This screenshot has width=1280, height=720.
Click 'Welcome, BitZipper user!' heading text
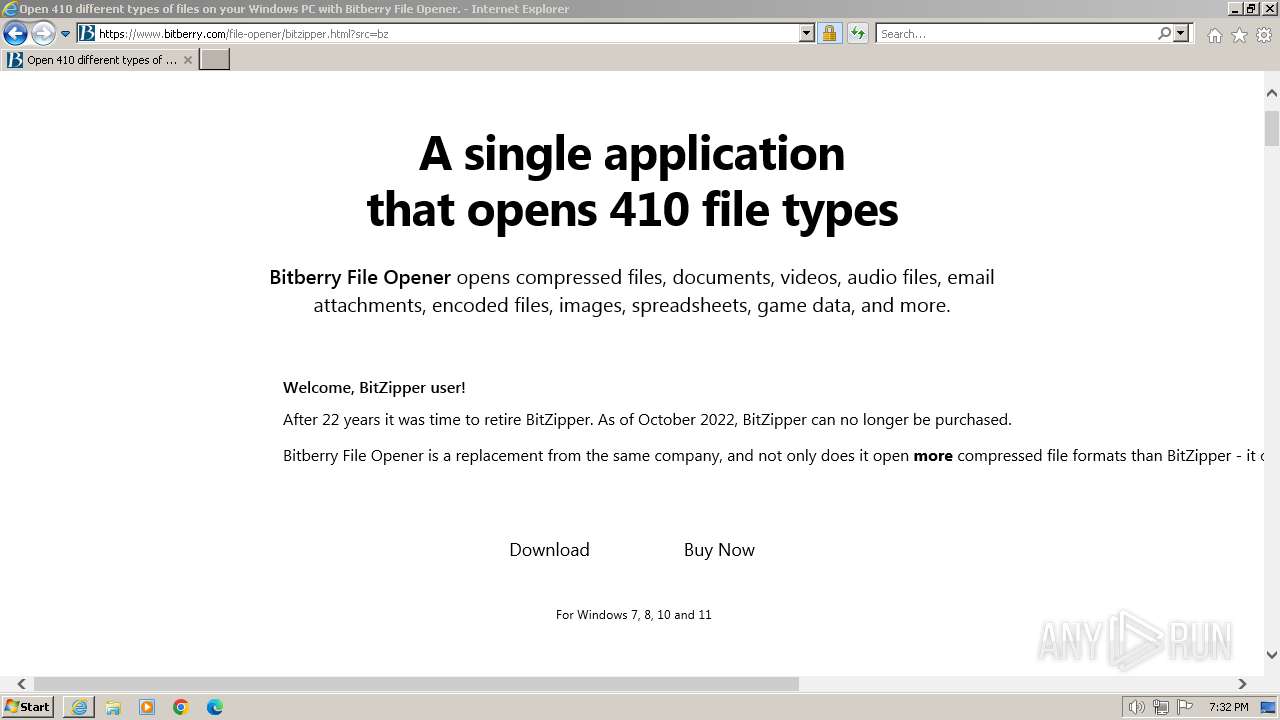point(374,387)
